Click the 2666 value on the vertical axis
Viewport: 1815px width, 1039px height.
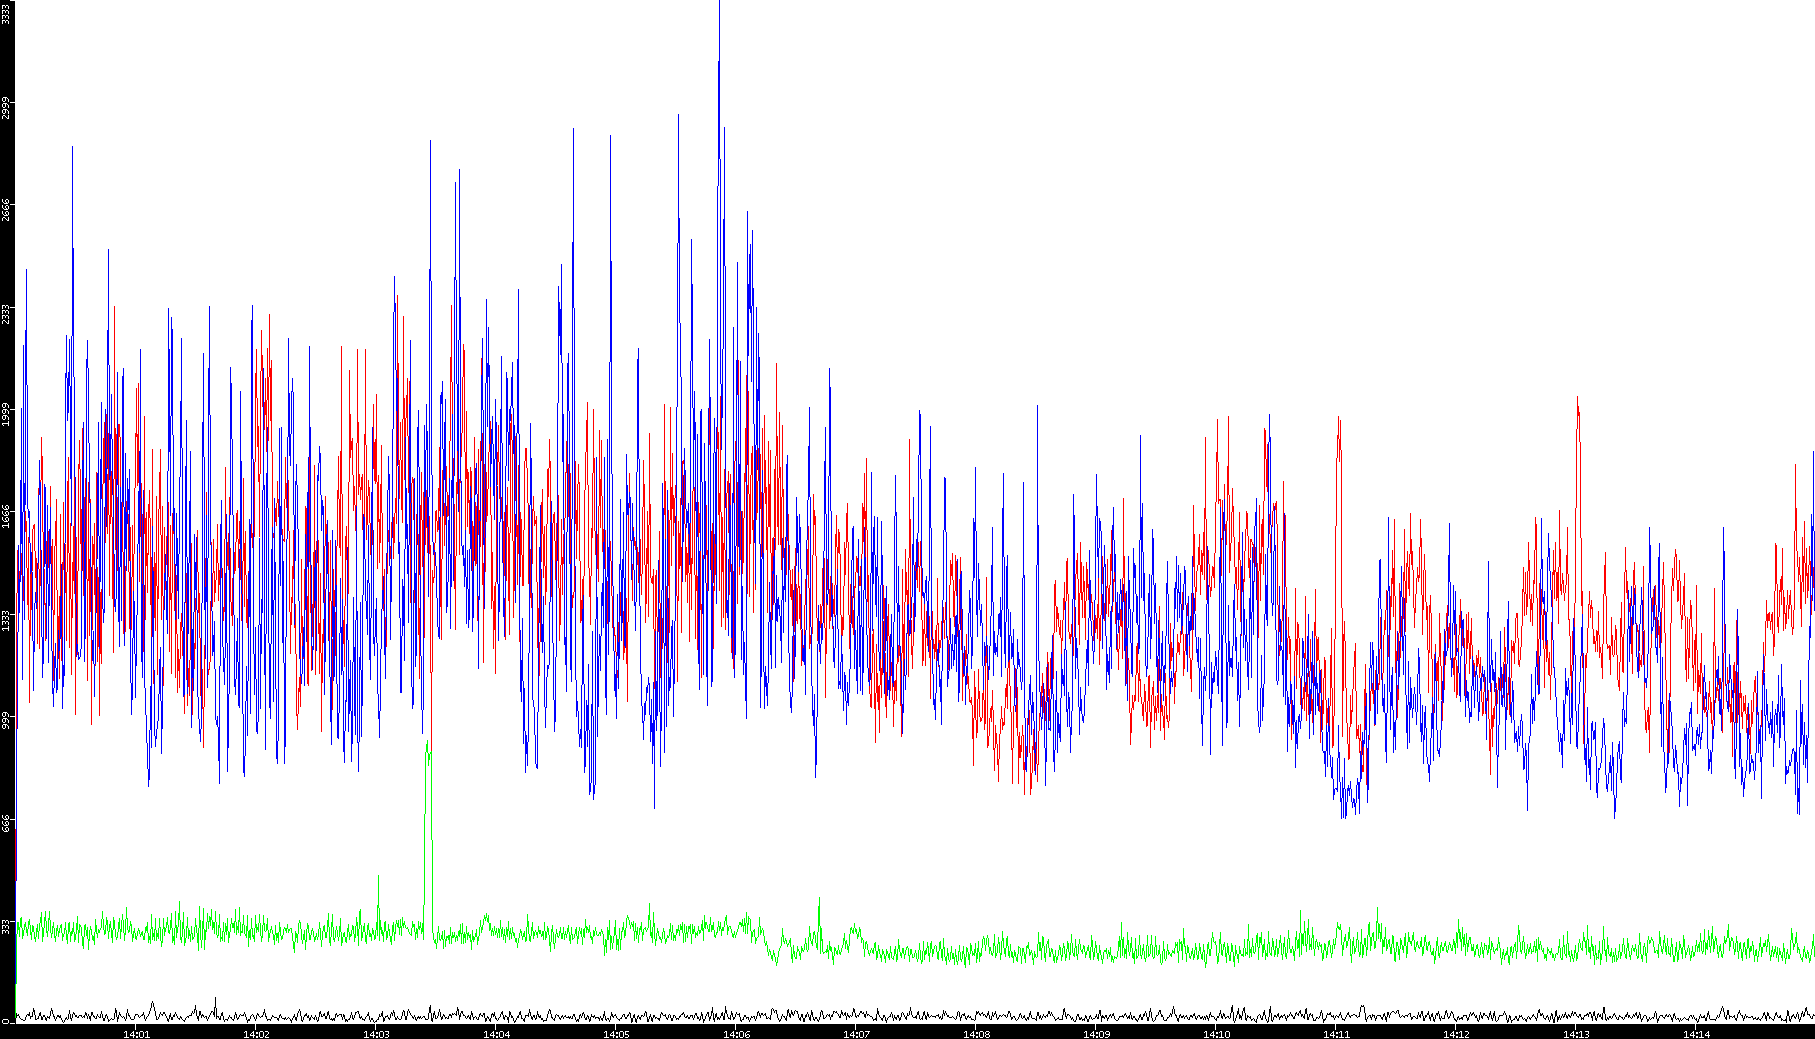[x=6, y=210]
